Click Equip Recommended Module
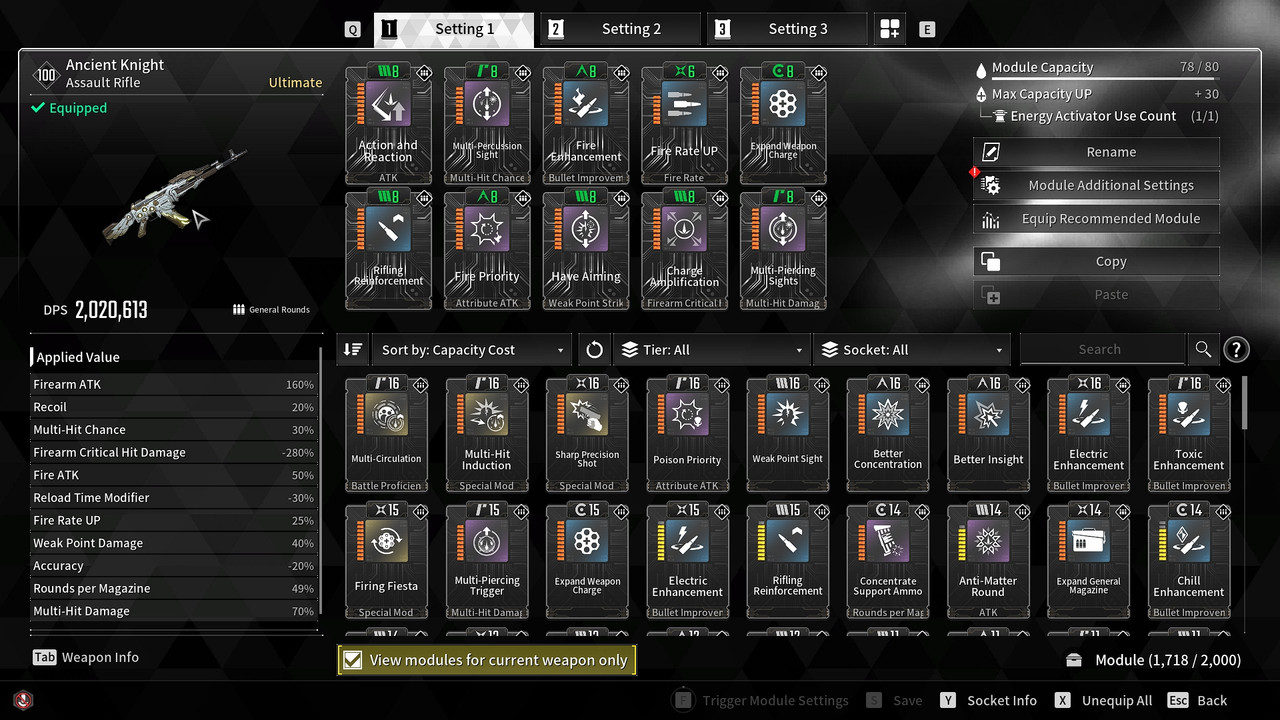This screenshot has width=1280, height=720. pos(1096,219)
